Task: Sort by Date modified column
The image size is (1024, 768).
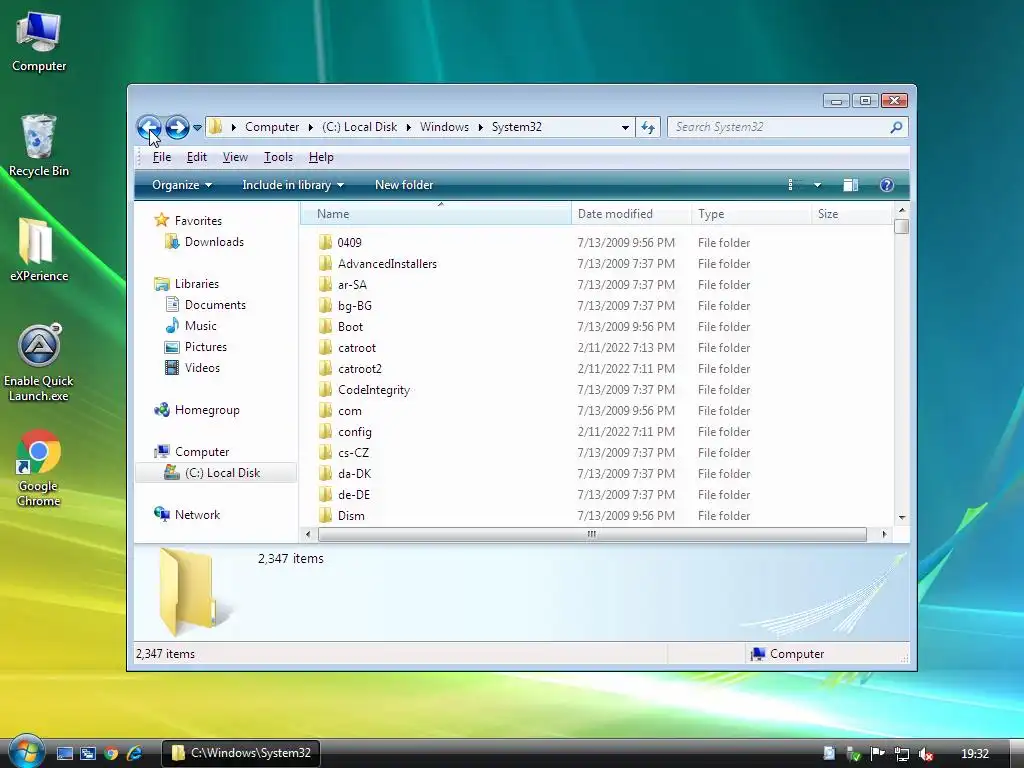Action: coord(632,214)
